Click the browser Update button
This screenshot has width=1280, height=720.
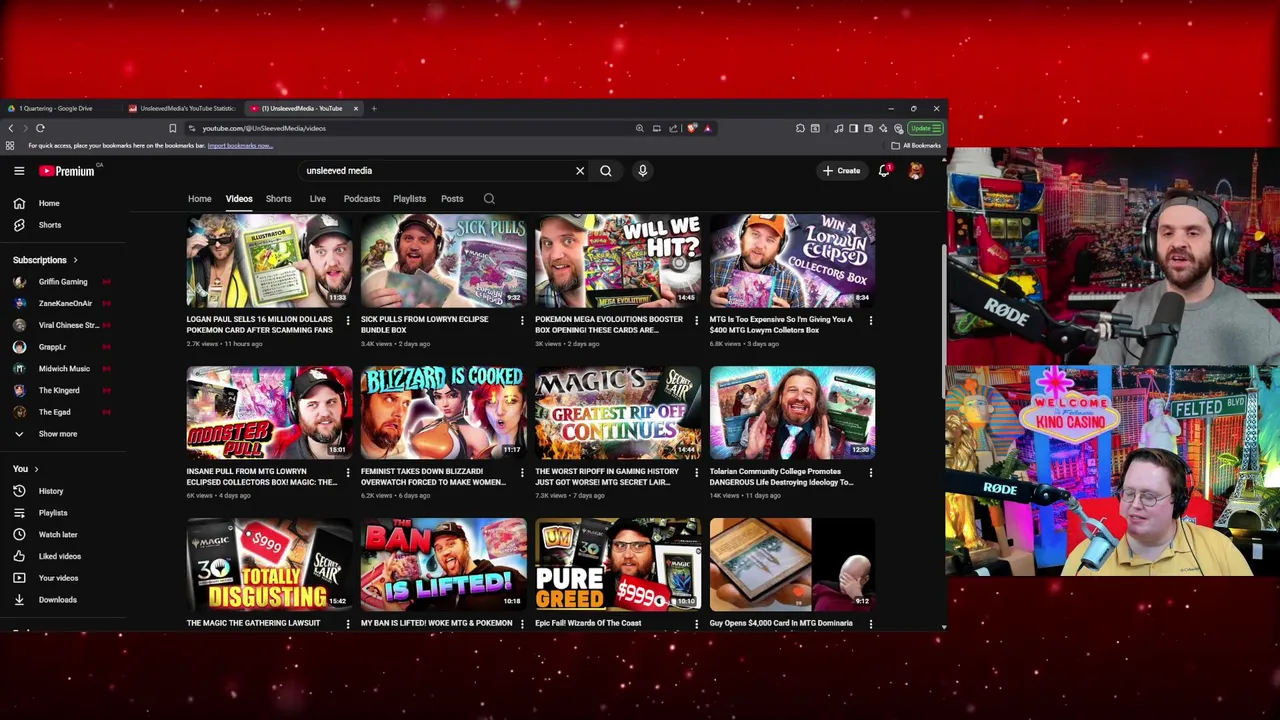tap(926, 128)
